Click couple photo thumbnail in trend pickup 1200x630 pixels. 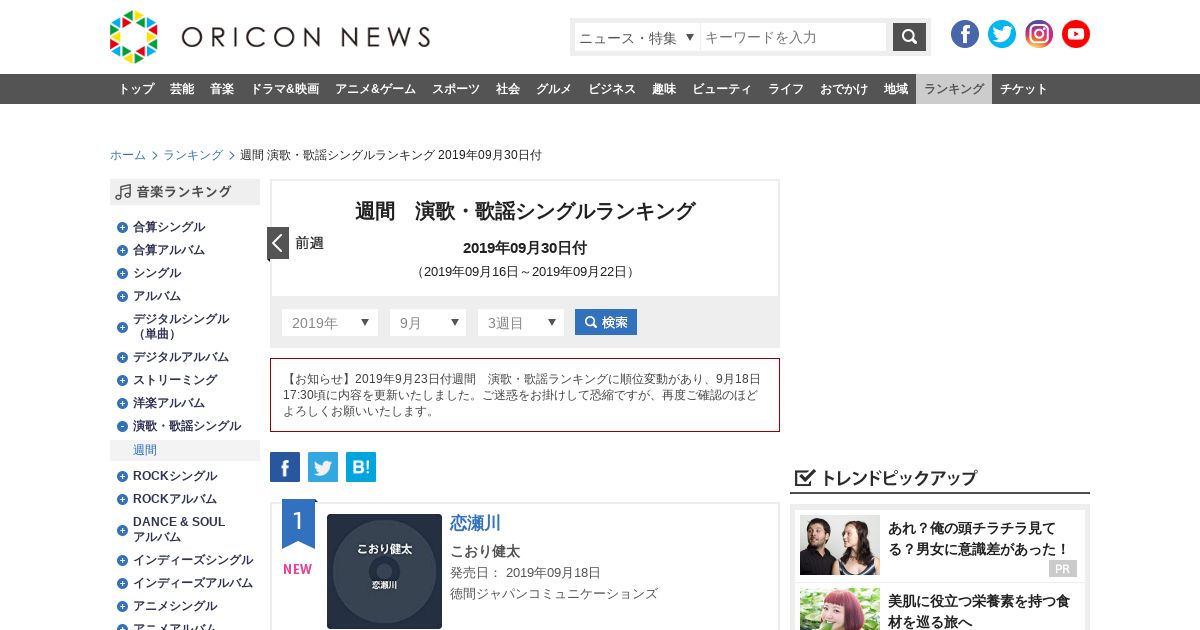point(840,545)
